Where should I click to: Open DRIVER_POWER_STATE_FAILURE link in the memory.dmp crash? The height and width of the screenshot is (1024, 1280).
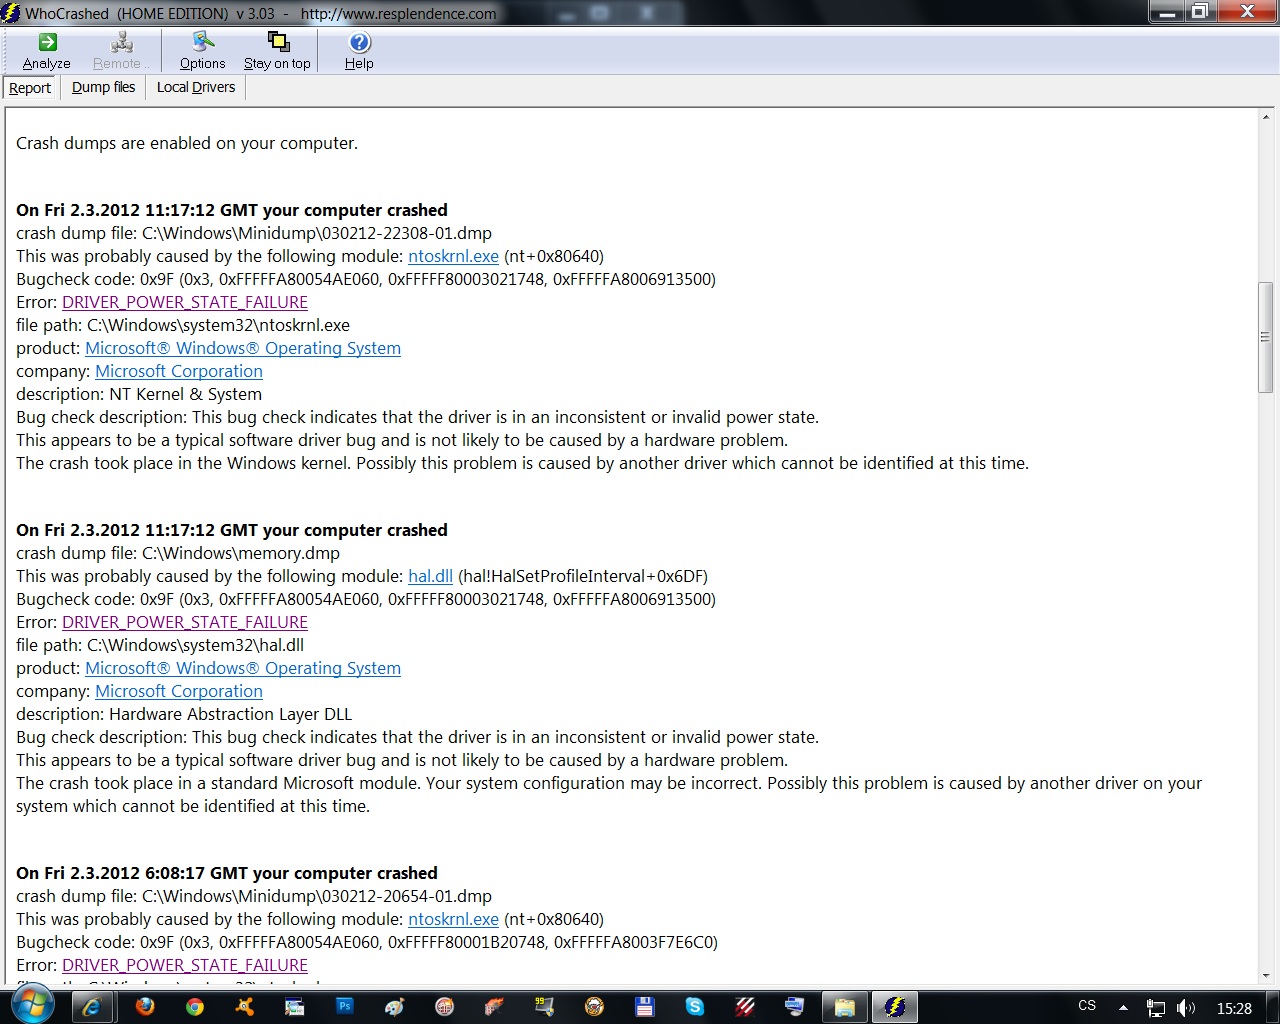click(185, 622)
